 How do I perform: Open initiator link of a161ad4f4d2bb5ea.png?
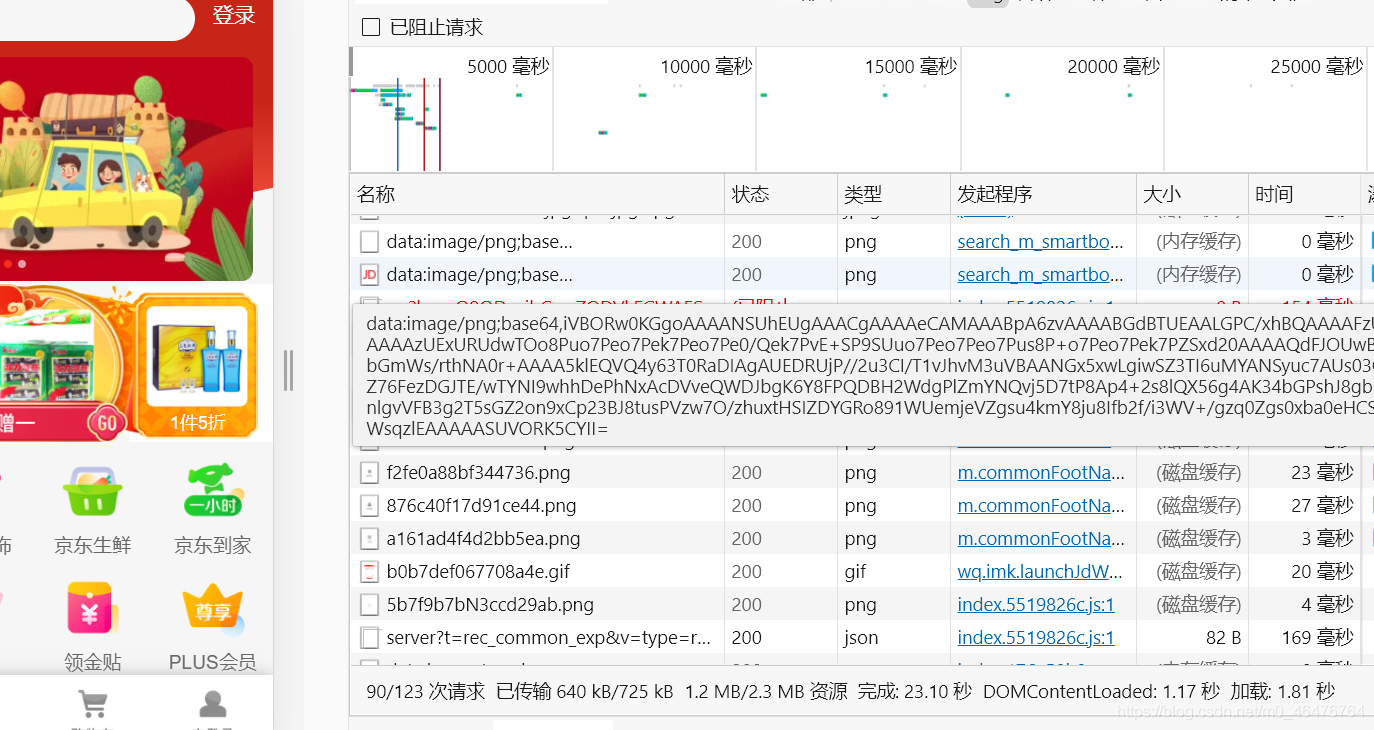tap(1041, 538)
